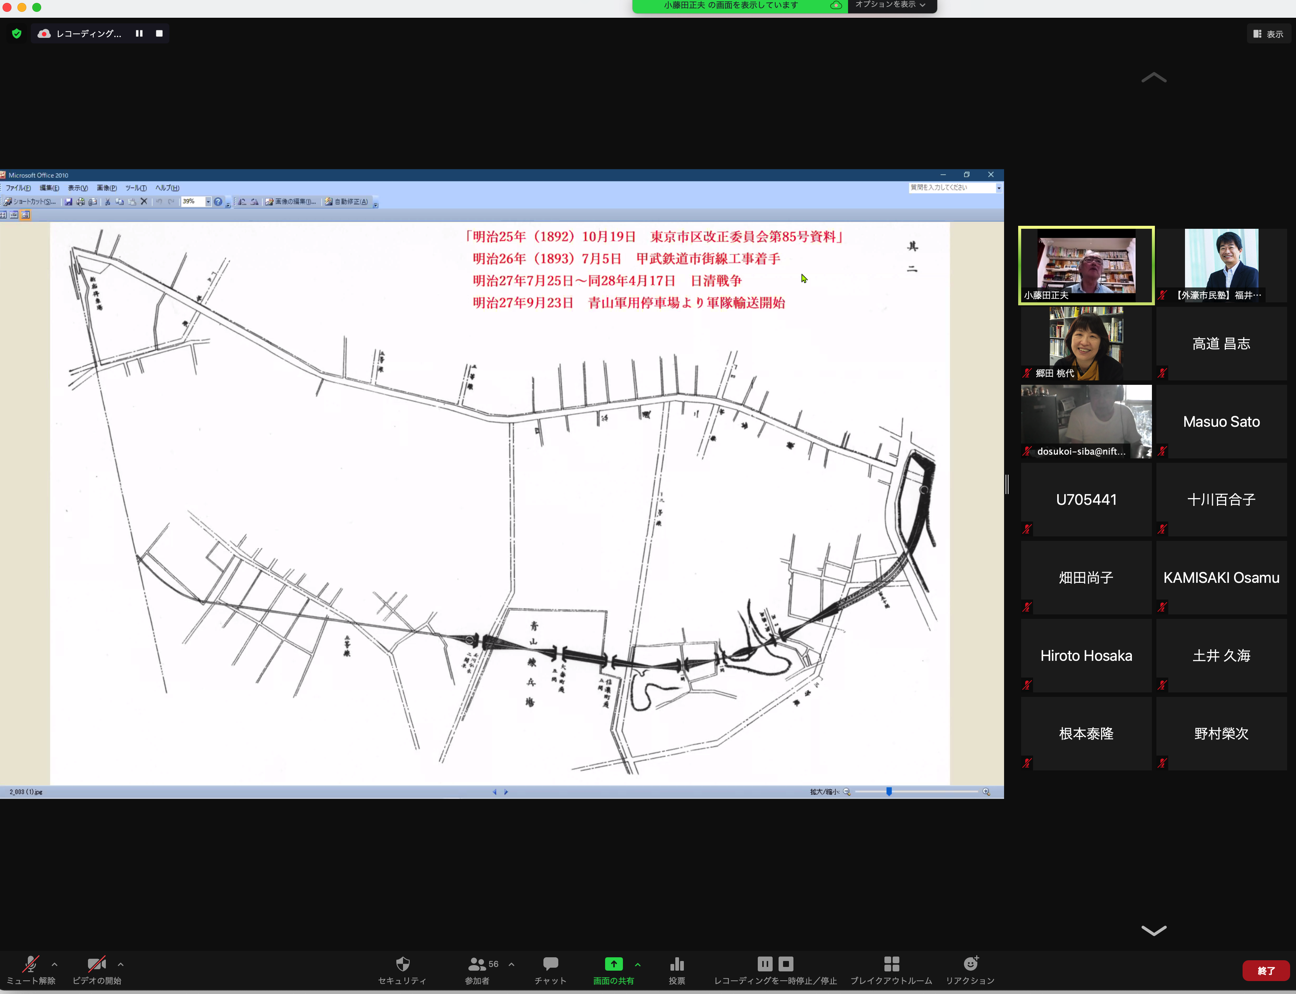Click green encryption shield icon
1296x994 pixels.
point(16,34)
